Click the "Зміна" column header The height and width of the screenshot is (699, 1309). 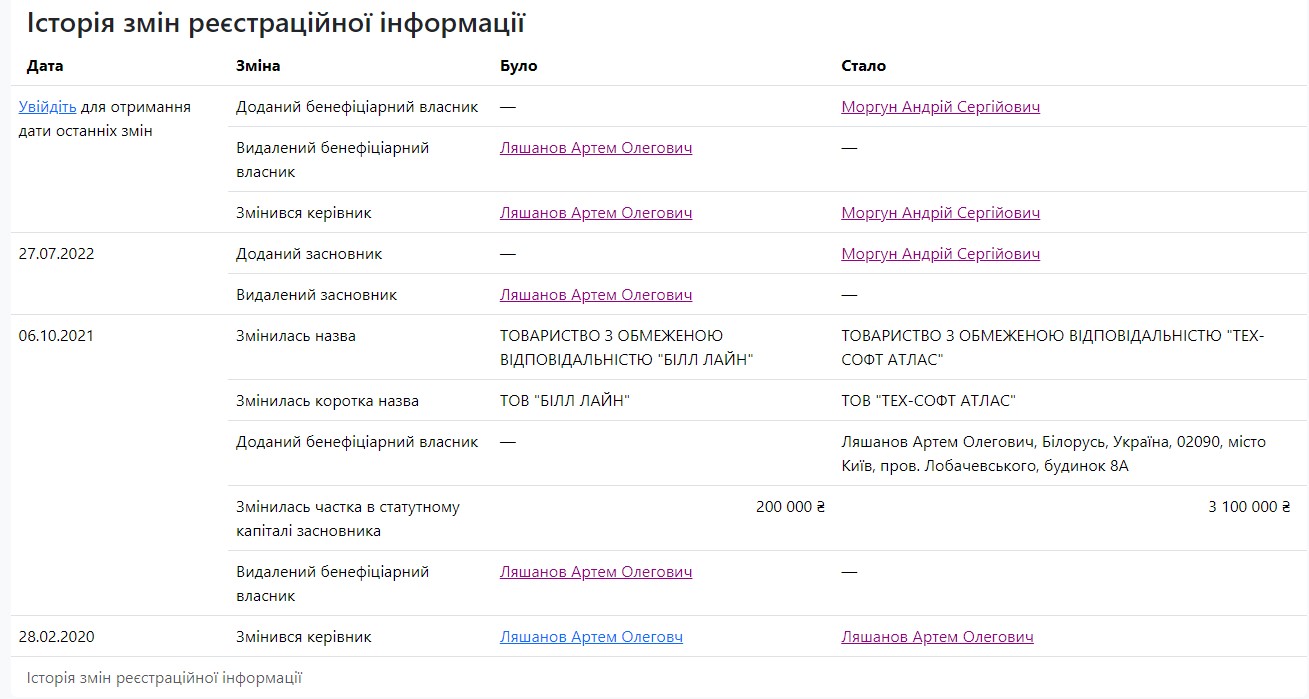coord(258,66)
